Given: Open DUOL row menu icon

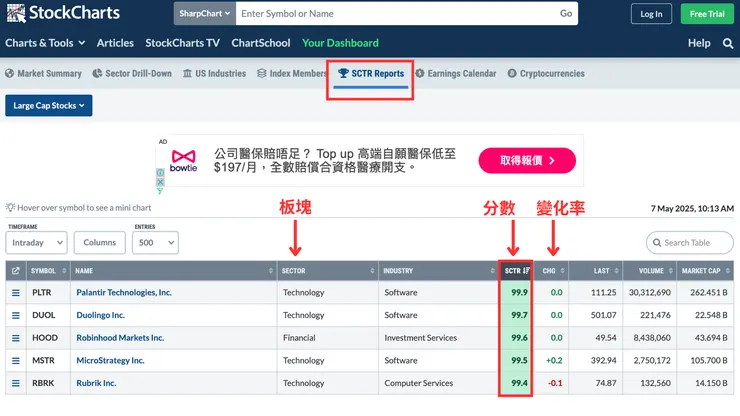Looking at the screenshot, I should [16, 315].
